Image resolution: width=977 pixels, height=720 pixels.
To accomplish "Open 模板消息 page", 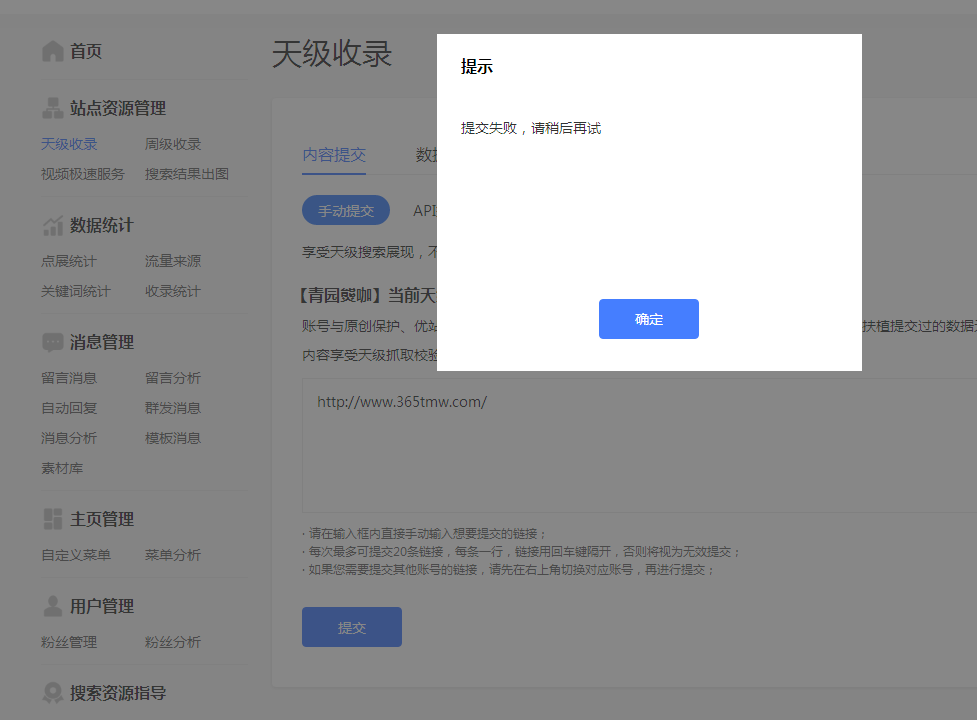I will tap(173, 438).
